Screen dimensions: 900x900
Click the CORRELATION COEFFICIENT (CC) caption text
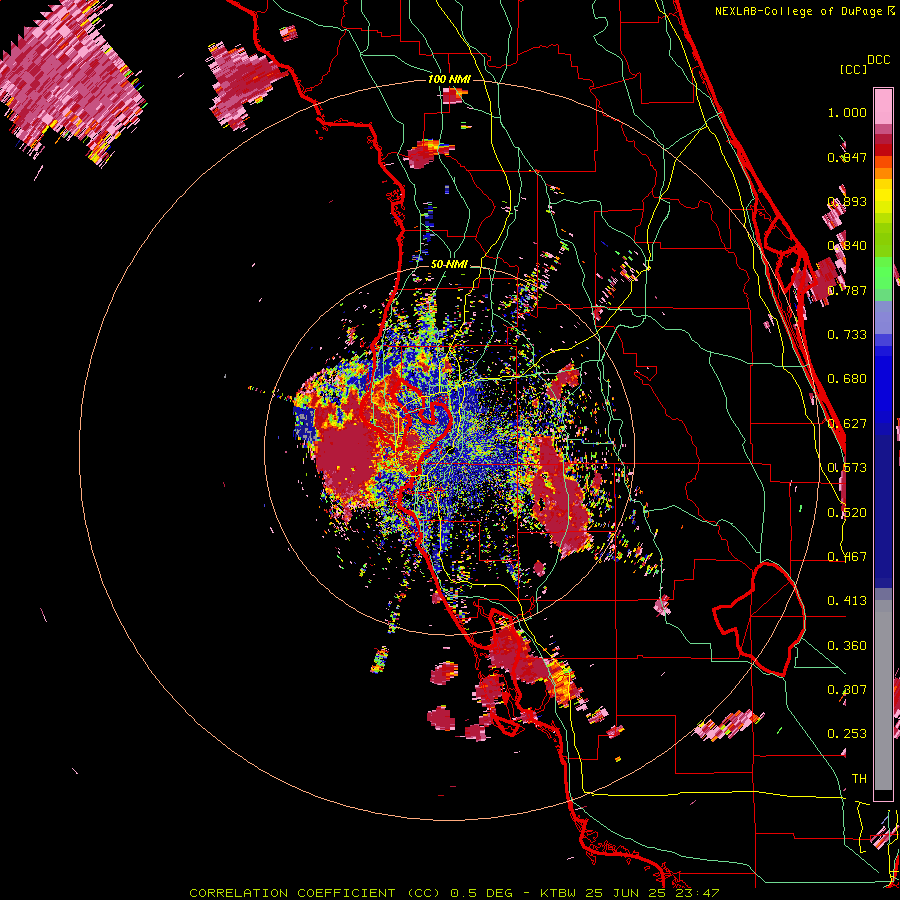(315, 893)
